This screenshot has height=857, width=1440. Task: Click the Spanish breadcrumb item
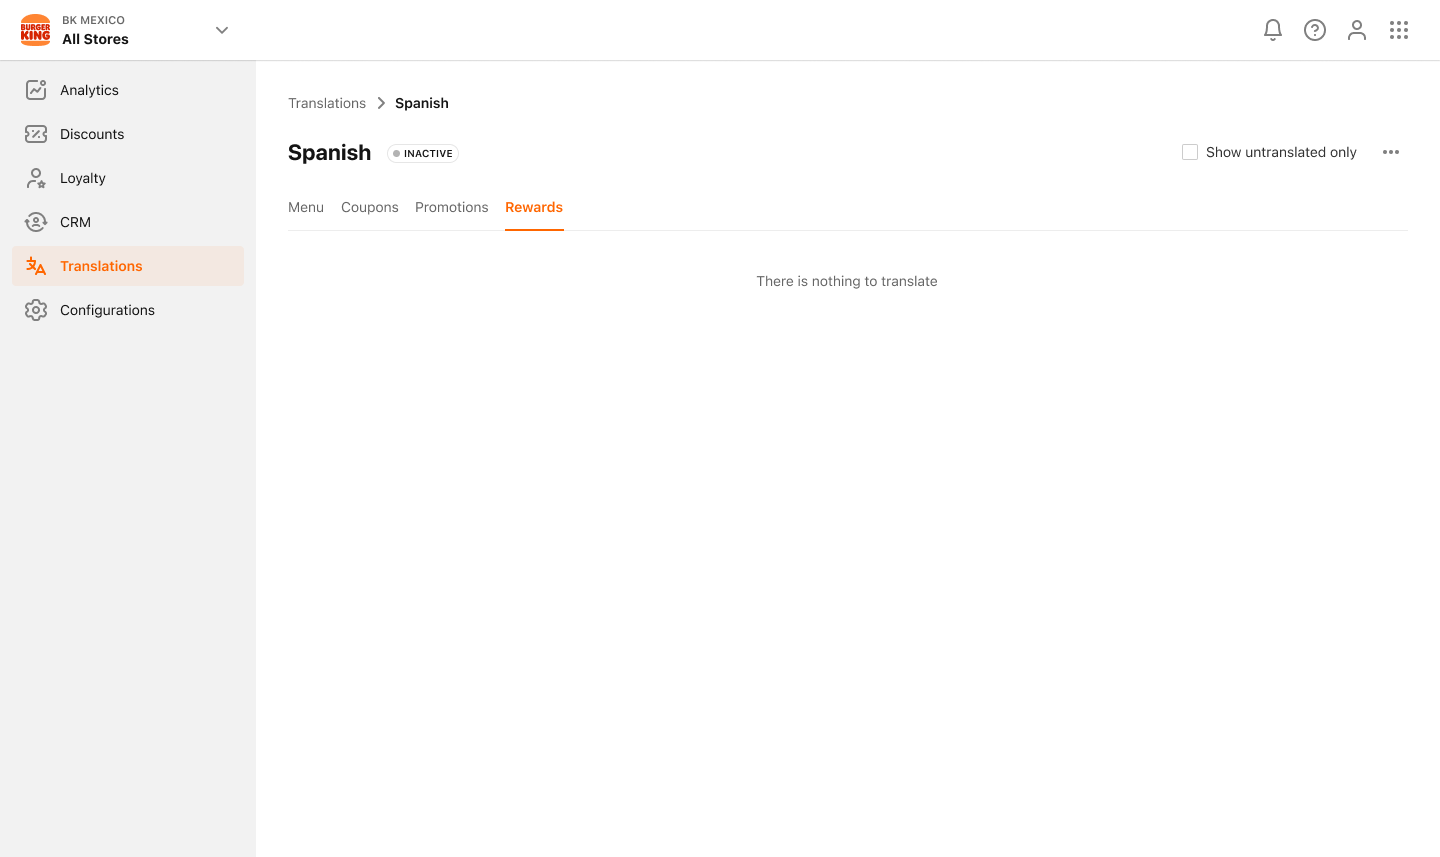tap(422, 103)
